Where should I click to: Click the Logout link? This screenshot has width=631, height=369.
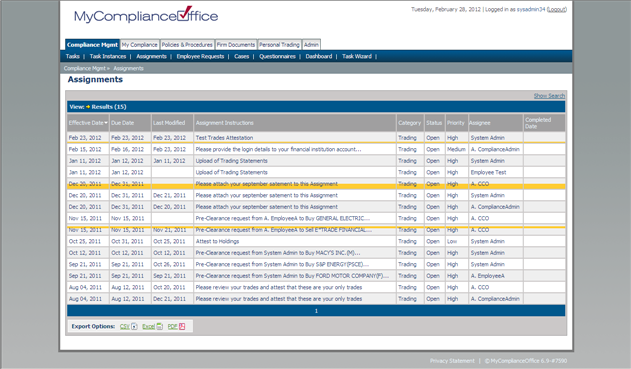tap(557, 9)
